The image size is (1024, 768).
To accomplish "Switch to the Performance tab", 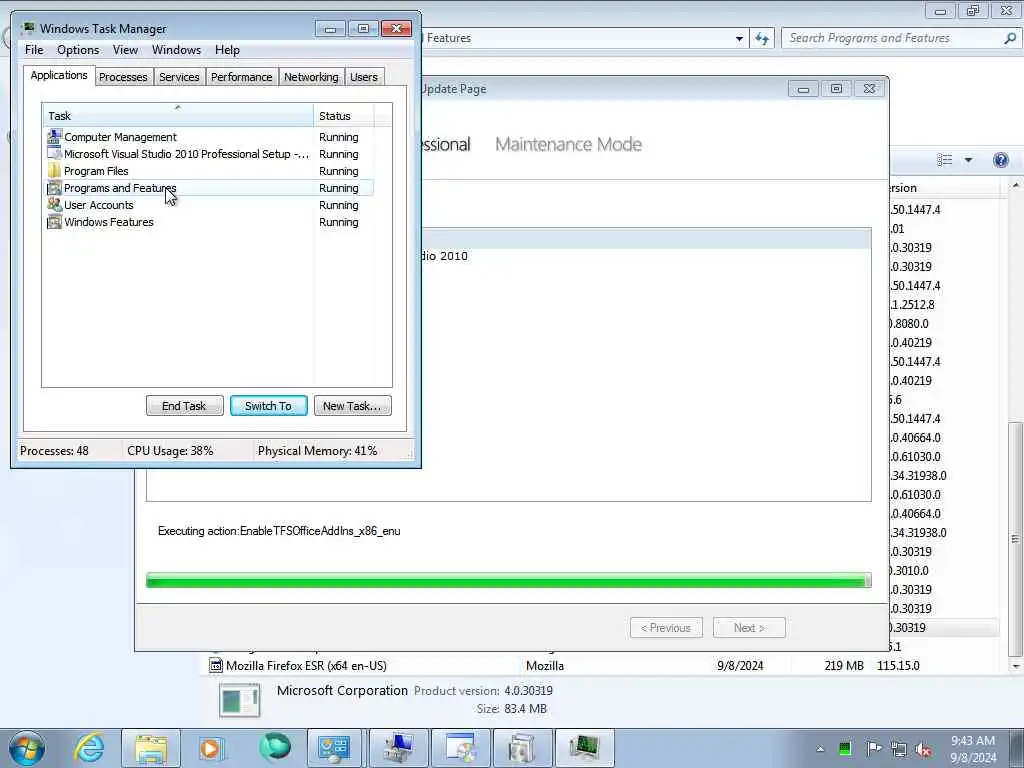I will pos(241,77).
